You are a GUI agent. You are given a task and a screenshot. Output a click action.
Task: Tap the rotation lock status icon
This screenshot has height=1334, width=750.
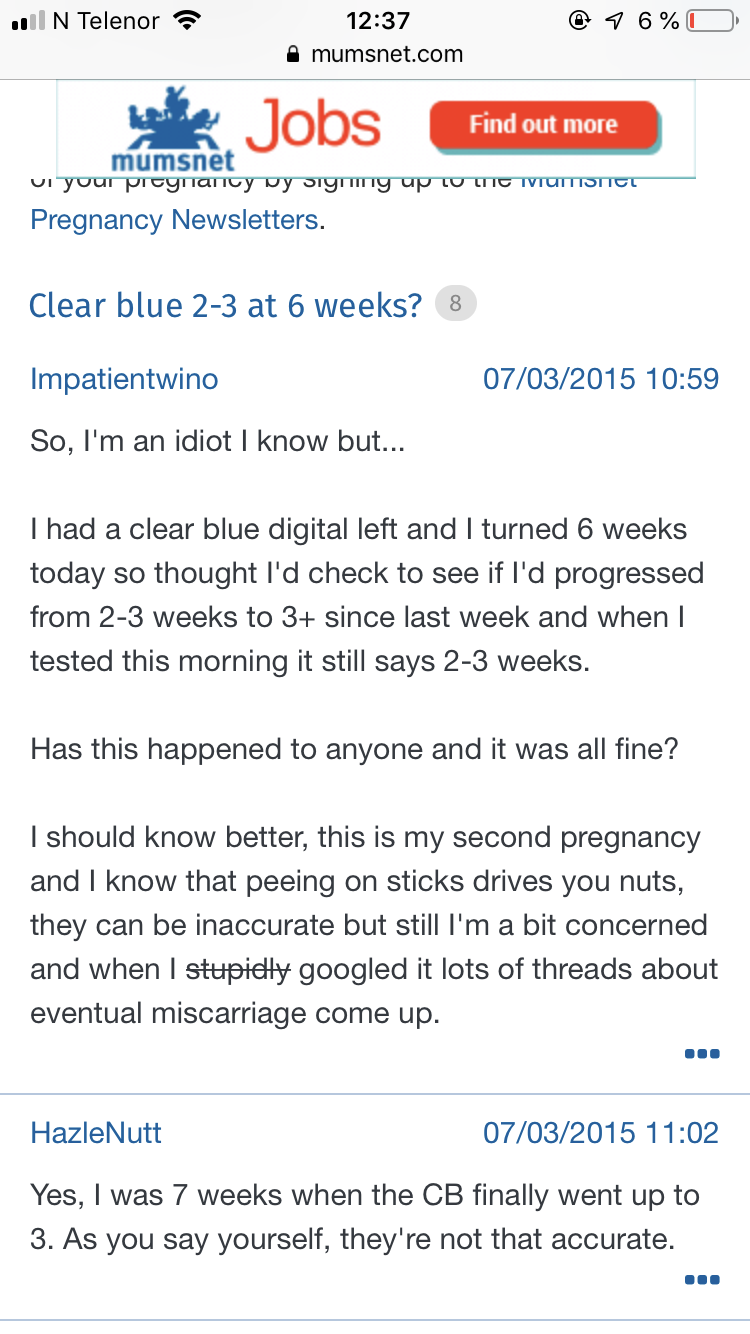(578, 20)
